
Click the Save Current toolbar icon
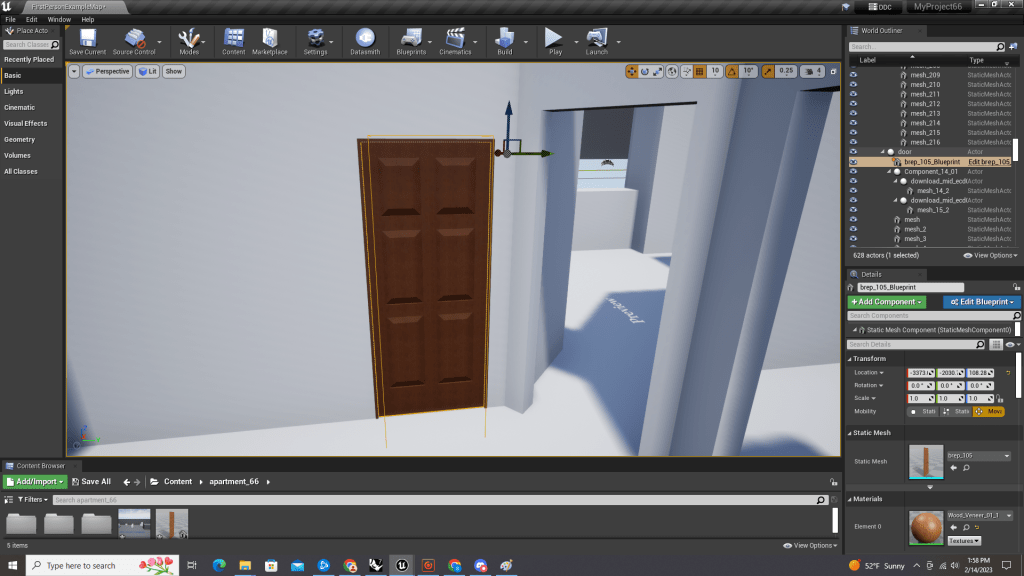[87, 39]
